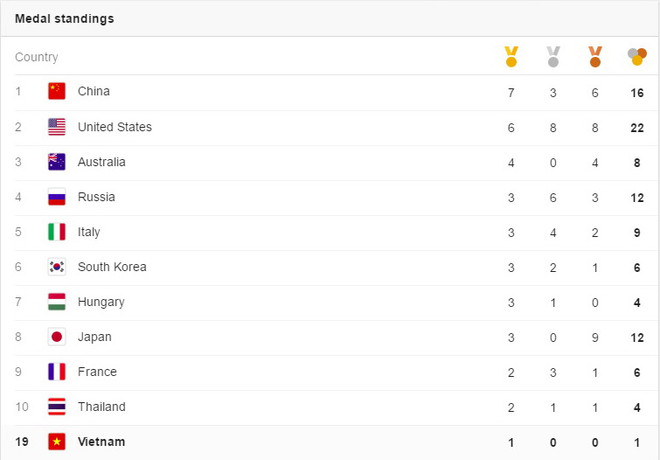Screen dimensions: 660x460
Task: Click China's gold medal count 7
Action: pyautogui.click(x=511, y=92)
